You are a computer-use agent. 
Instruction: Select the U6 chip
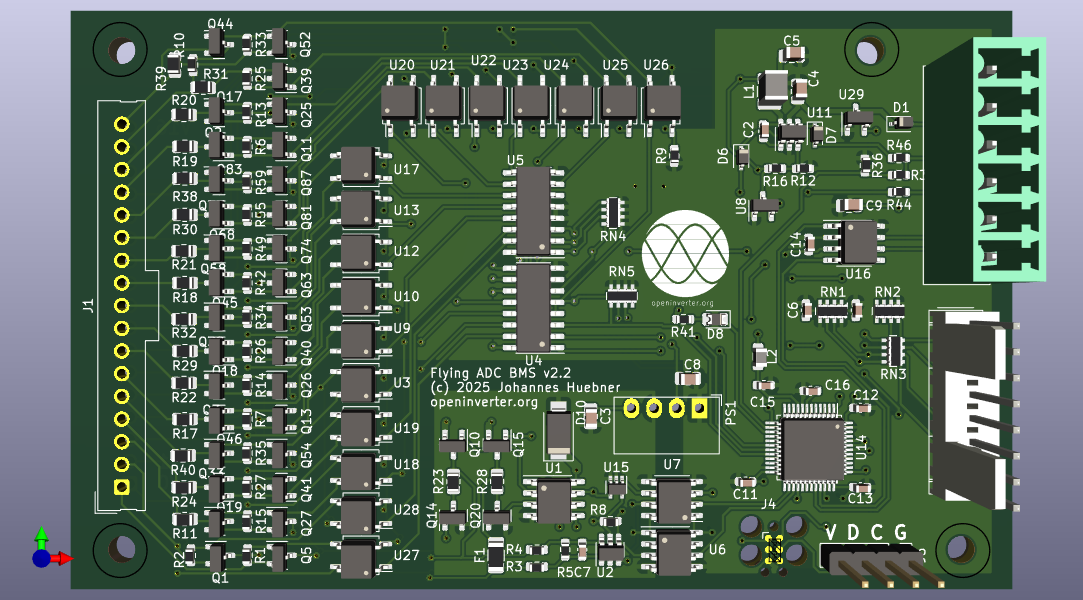[673, 552]
